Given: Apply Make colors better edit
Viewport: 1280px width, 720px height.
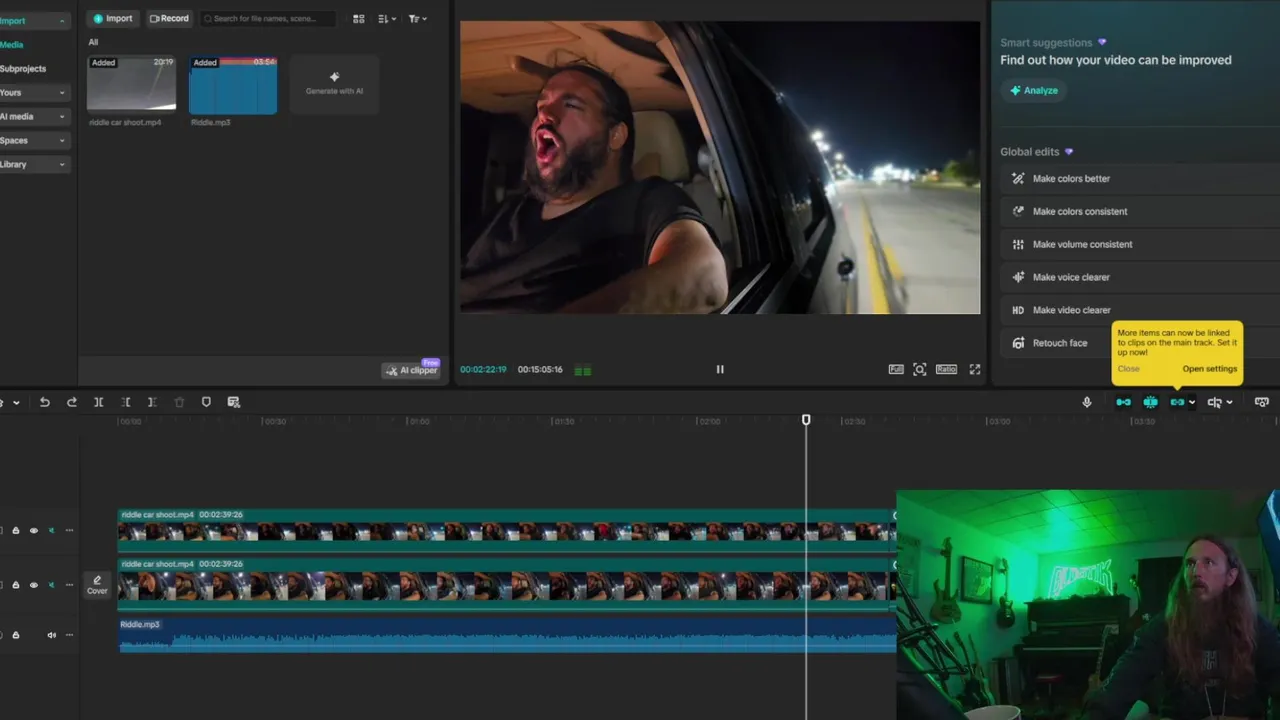Looking at the screenshot, I should 1140,179.
